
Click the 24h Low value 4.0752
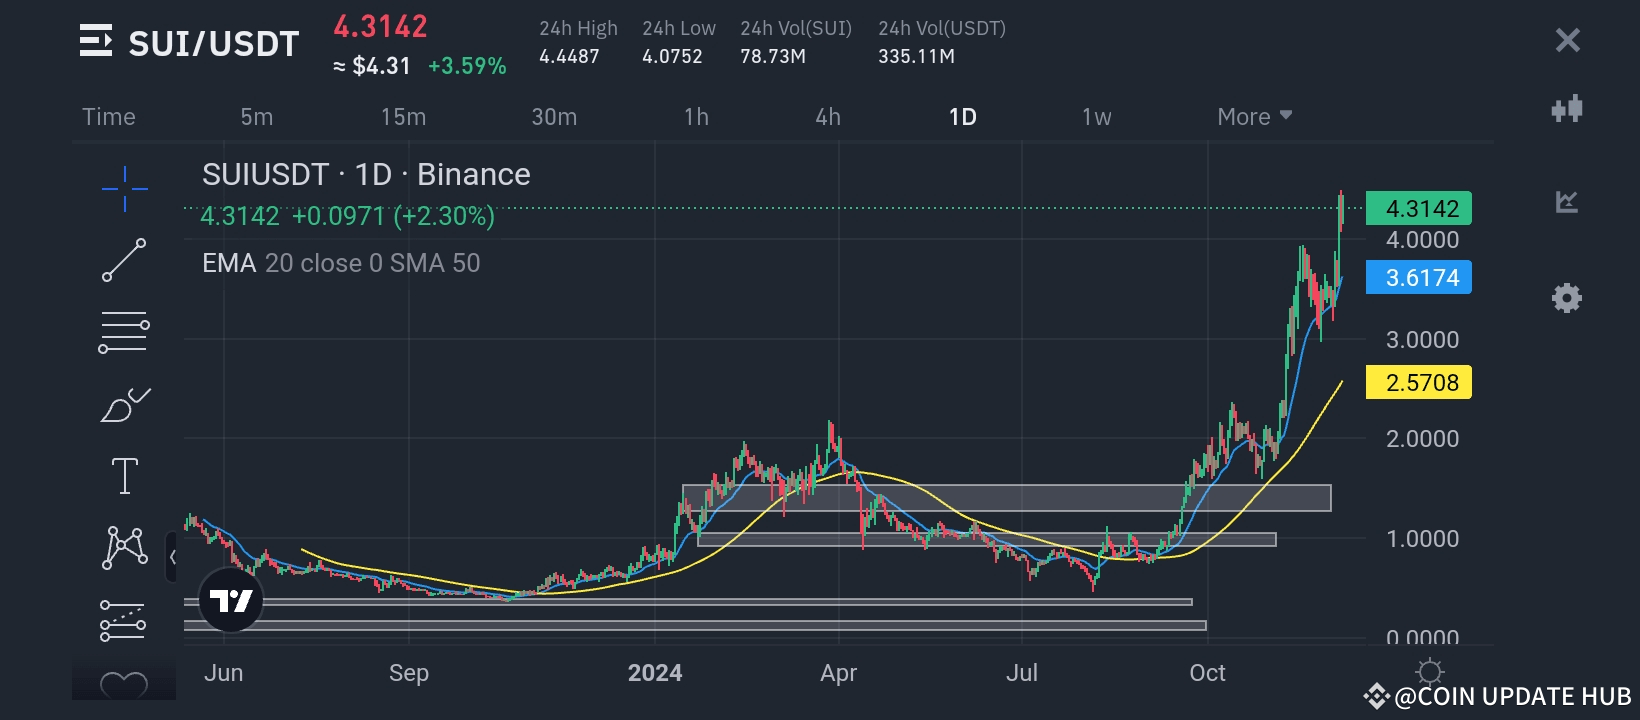(672, 56)
